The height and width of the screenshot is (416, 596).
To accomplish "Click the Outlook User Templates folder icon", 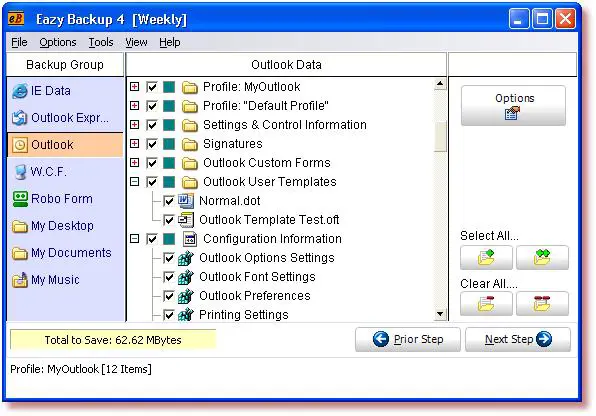I will click(x=189, y=183).
